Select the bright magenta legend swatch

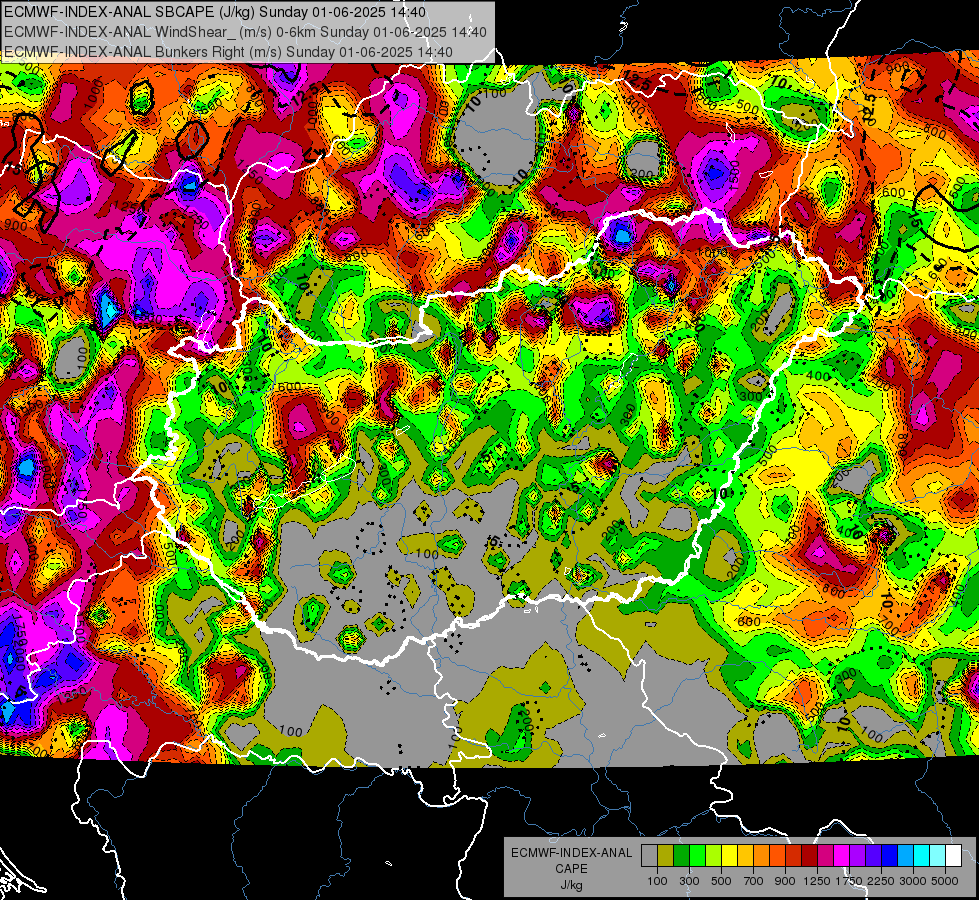tap(841, 856)
